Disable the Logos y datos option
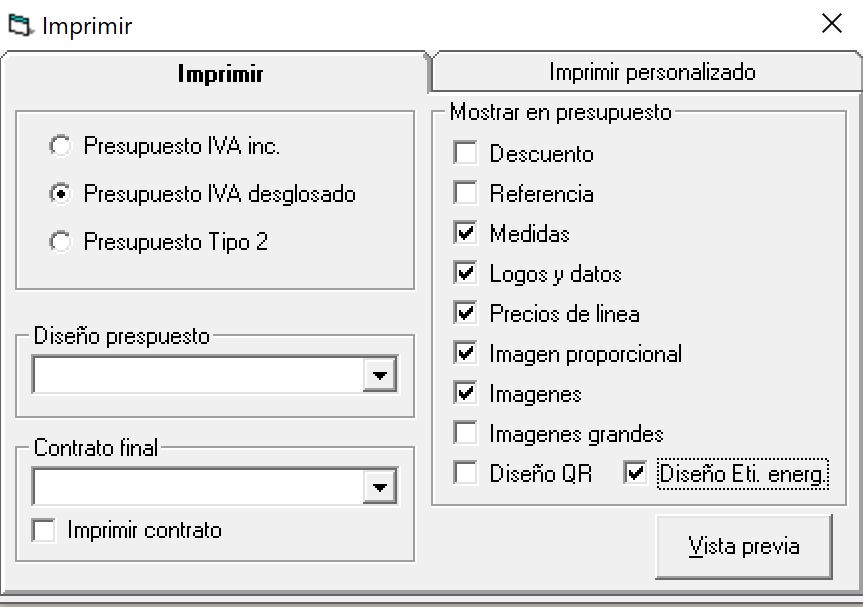This screenshot has width=863, height=607. 465,273
